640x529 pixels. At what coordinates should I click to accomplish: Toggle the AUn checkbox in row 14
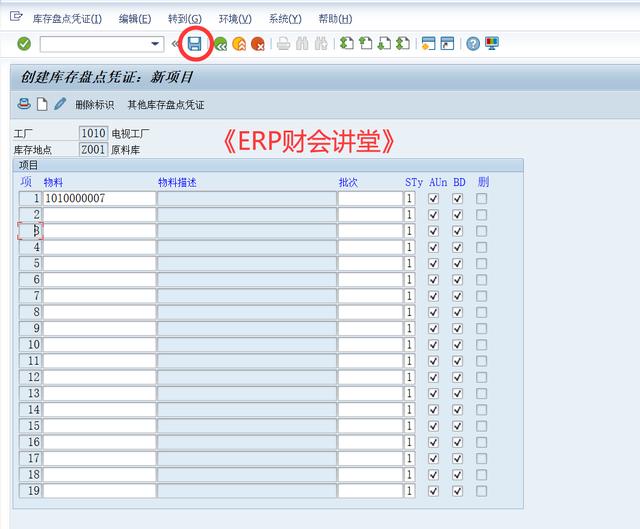click(433, 410)
